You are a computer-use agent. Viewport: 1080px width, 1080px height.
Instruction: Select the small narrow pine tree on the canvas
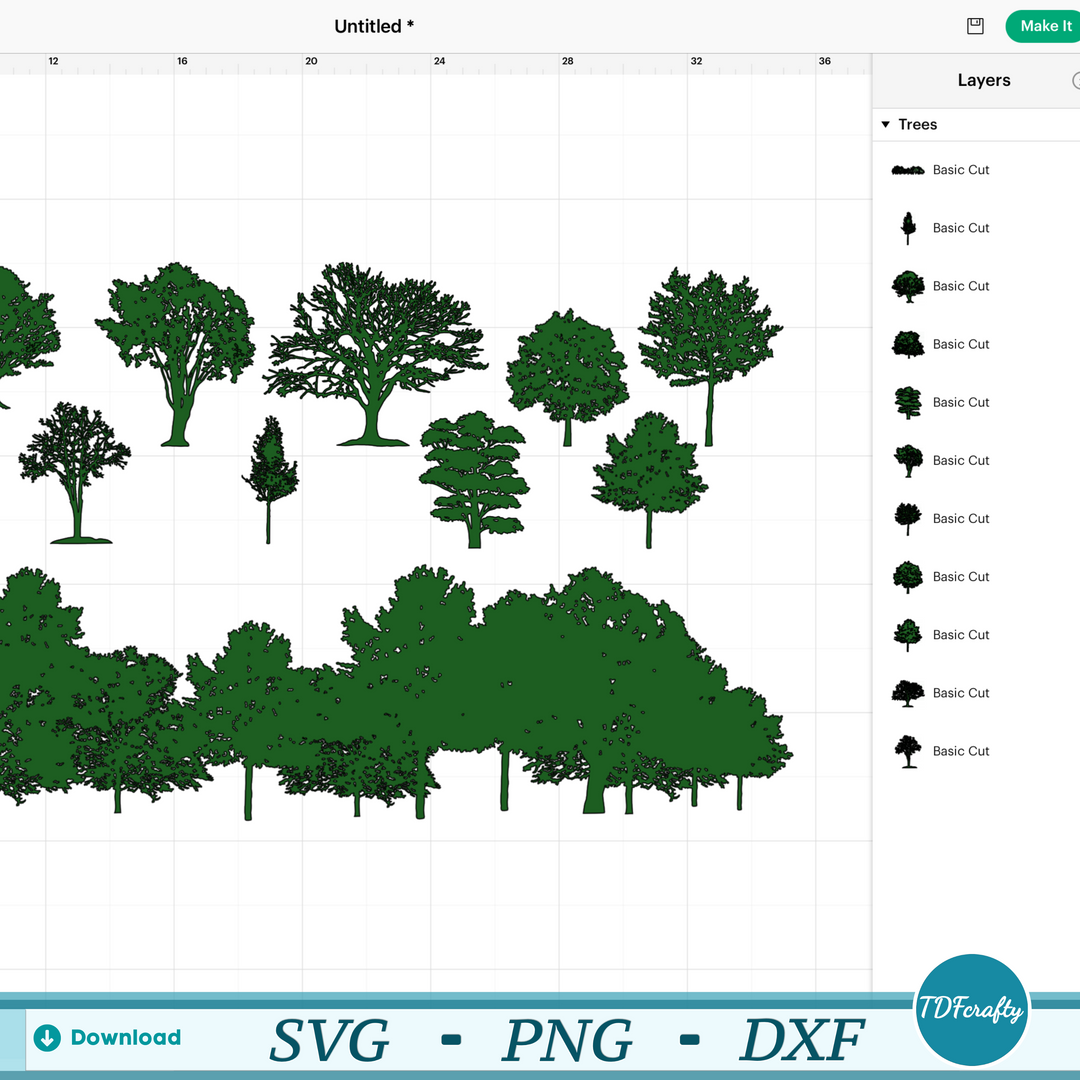point(271,470)
